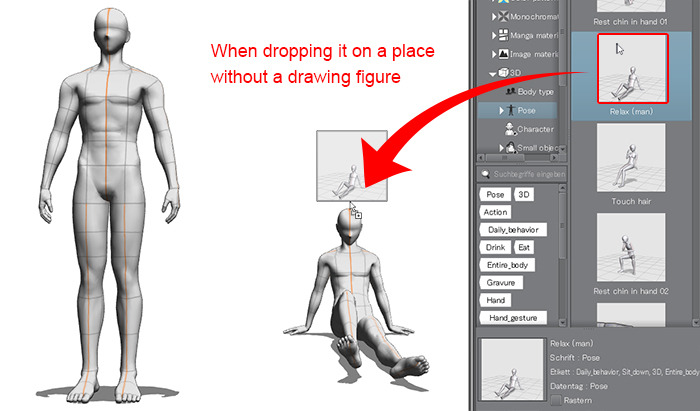Expand the Manga material folder
Image resolution: width=700 pixels, height=411 pixels.
point(494,35)
